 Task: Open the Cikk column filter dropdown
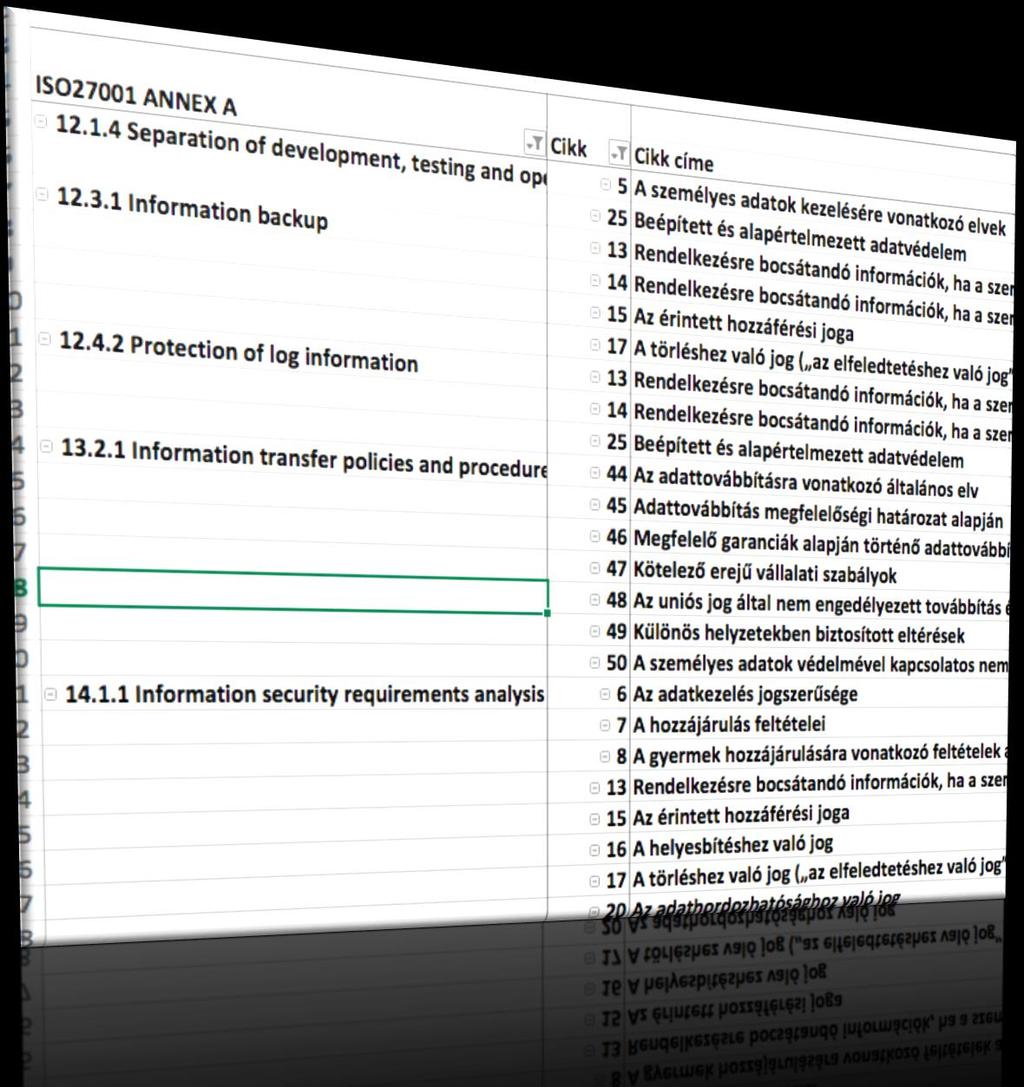tap(618, 153)
